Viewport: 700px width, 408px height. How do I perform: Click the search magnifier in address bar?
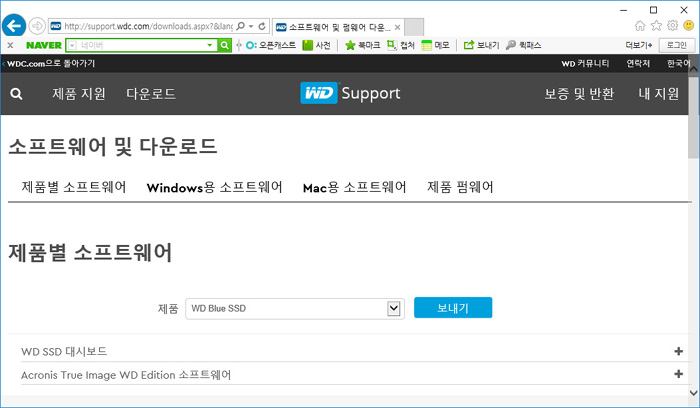tap(241, 26)
